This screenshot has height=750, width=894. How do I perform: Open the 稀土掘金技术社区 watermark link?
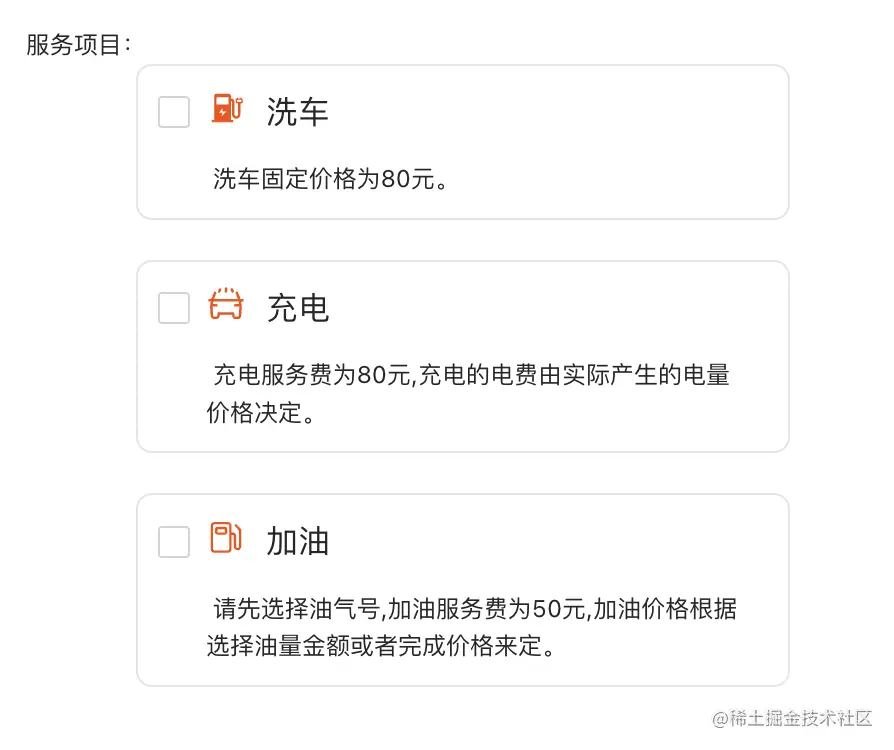click(x=792, y=719)
